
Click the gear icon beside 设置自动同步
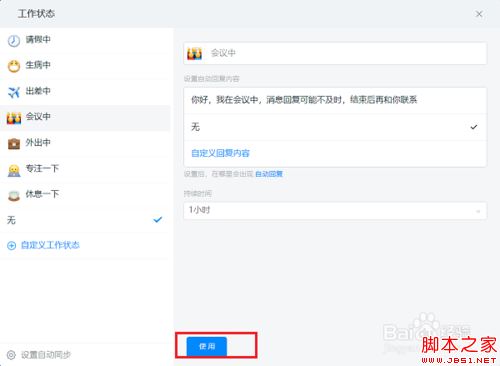[11, 355]
